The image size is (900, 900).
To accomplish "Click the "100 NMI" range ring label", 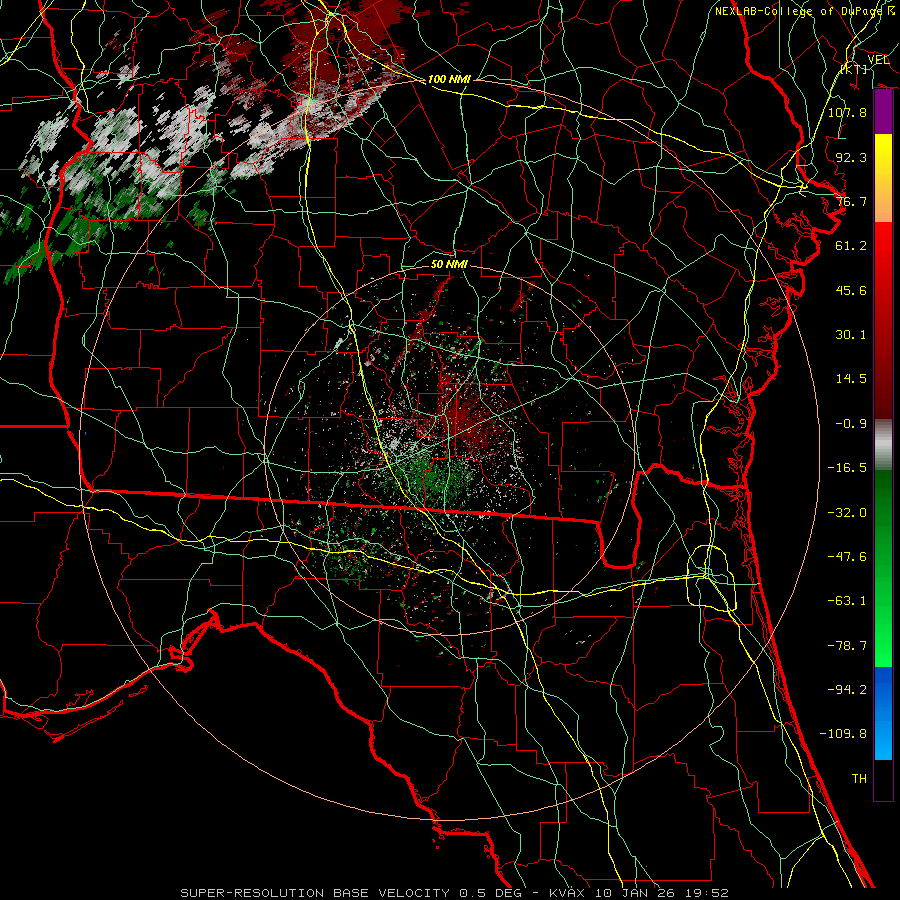I will click(x=449, y=79).
